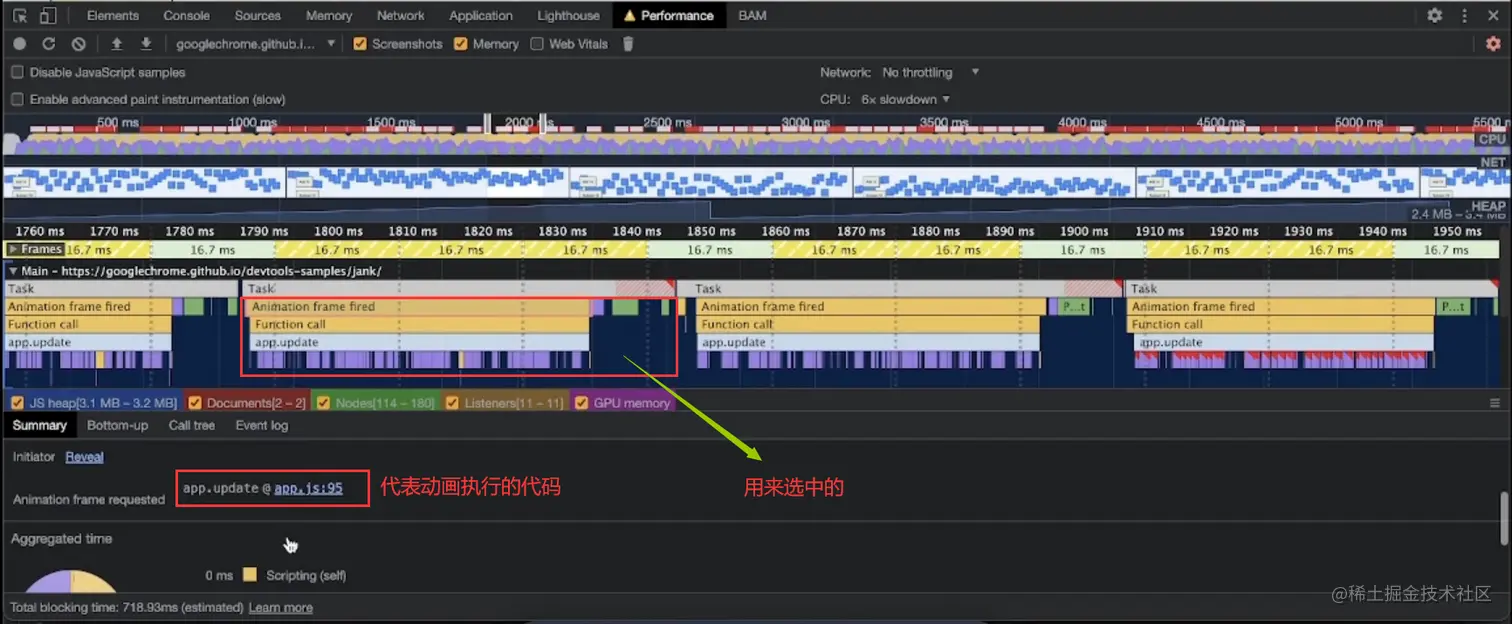The image size is (1512, 624).
Task: Open the CPU 6x slowdown dropdown
Action: click(905, 99)
